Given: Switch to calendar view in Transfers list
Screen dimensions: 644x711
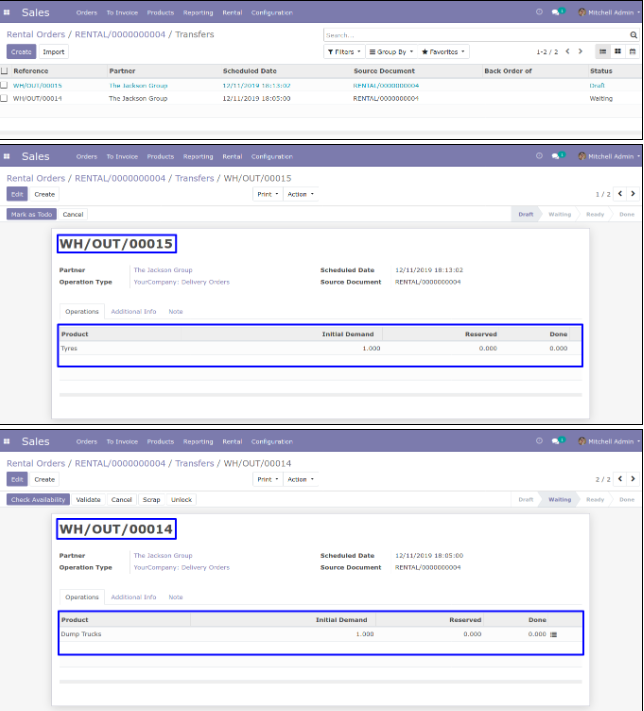Looking at the screenshot, I should coord(632,51).
